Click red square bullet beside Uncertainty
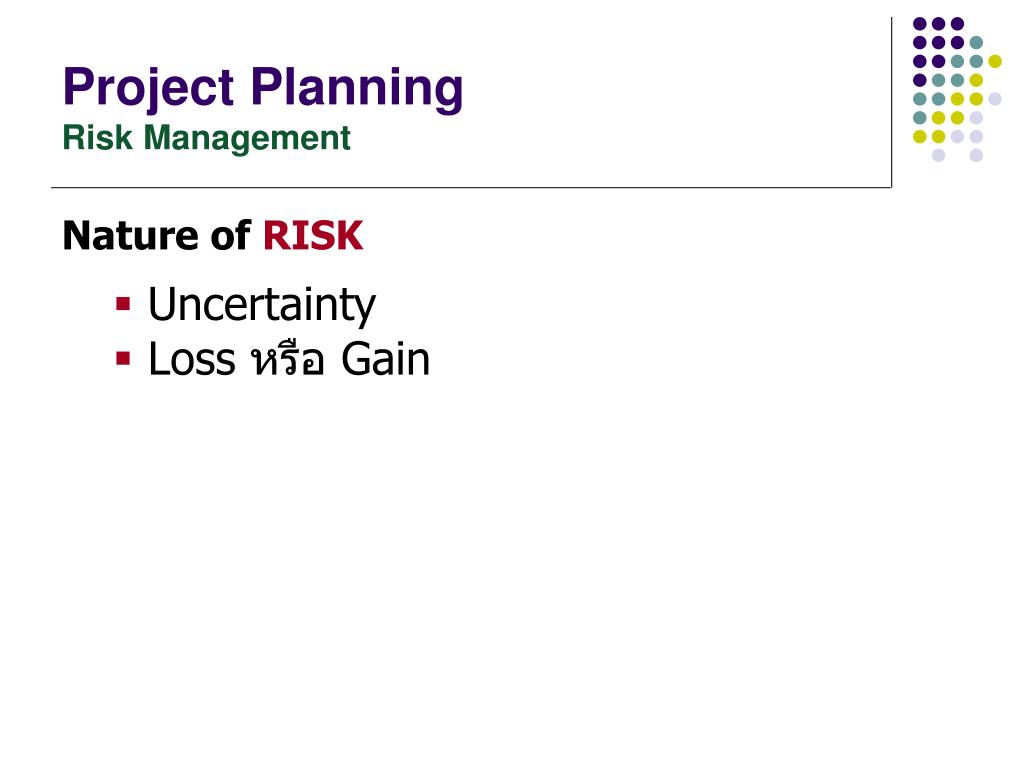 tap(123, 304)
